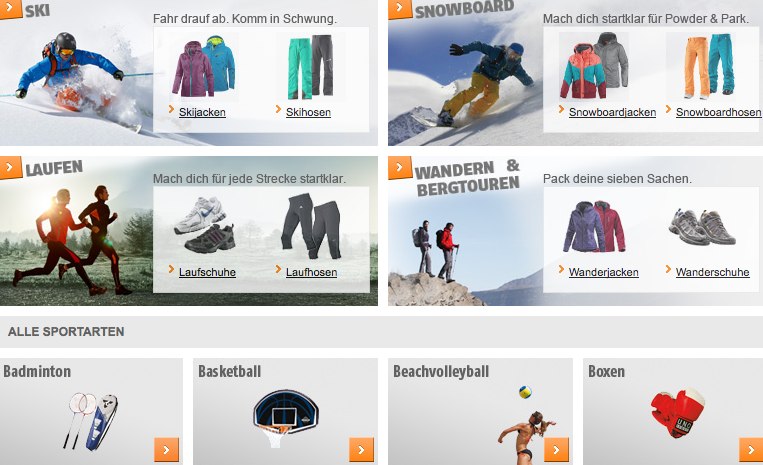
Task: Open the Skijacken link
Action: click(202, 112)
